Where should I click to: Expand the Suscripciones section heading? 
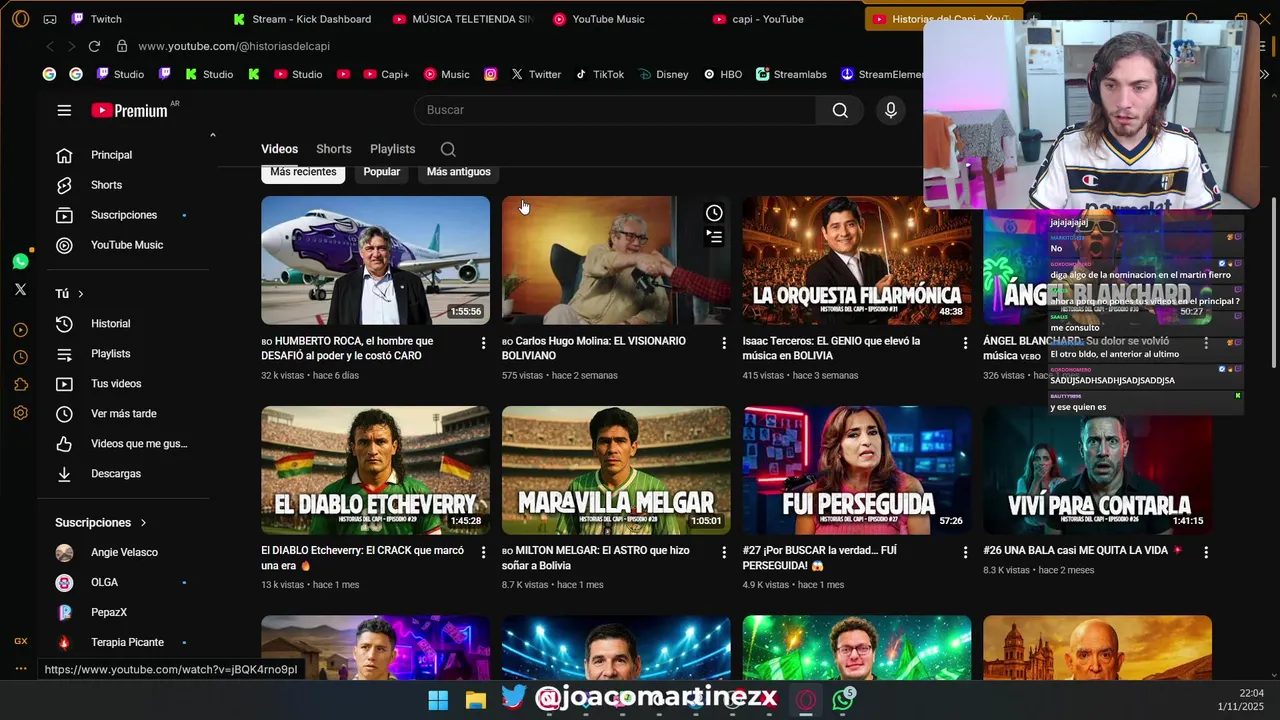coord(101,523)
